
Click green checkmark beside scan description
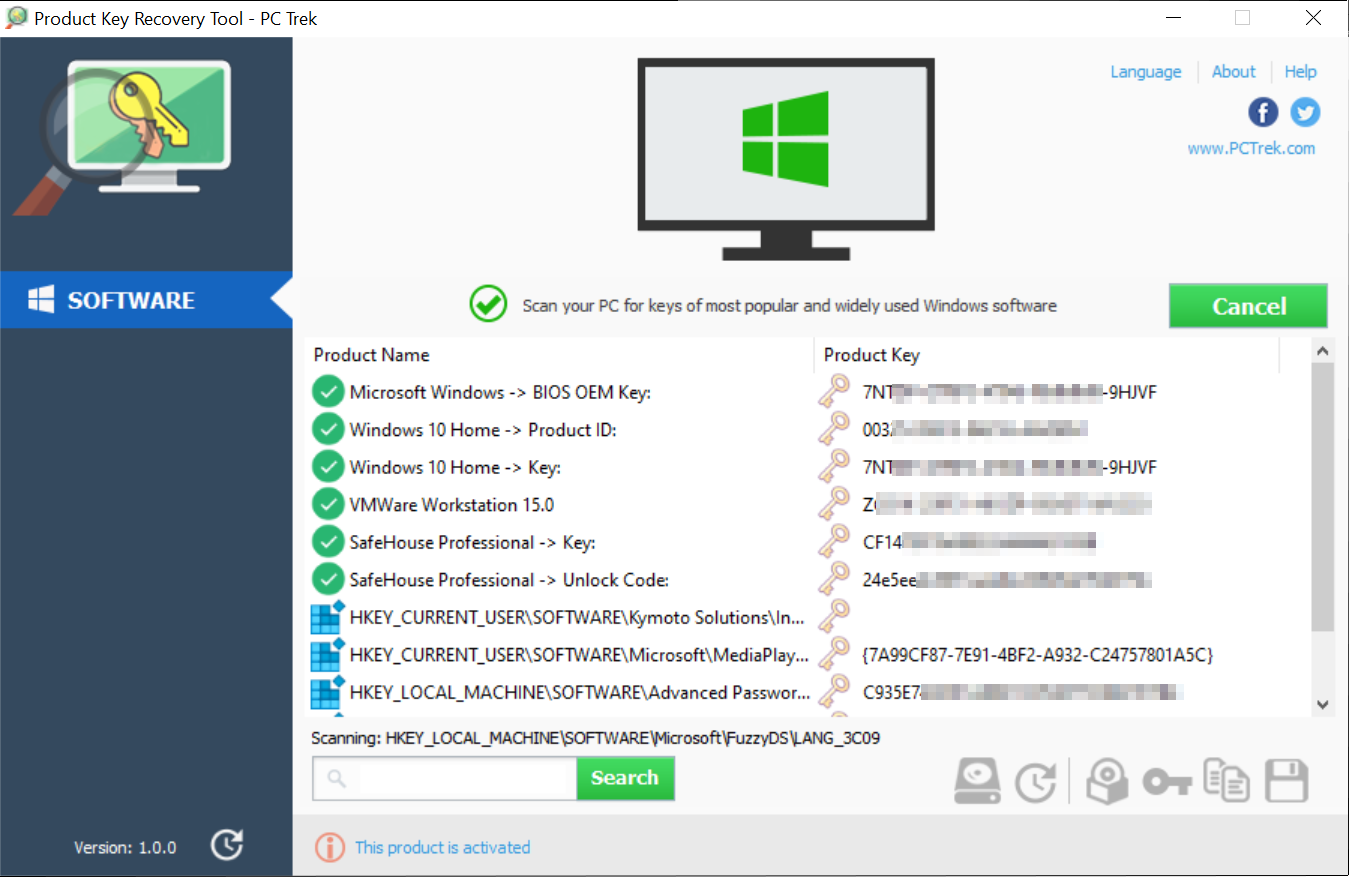[488, 304]
